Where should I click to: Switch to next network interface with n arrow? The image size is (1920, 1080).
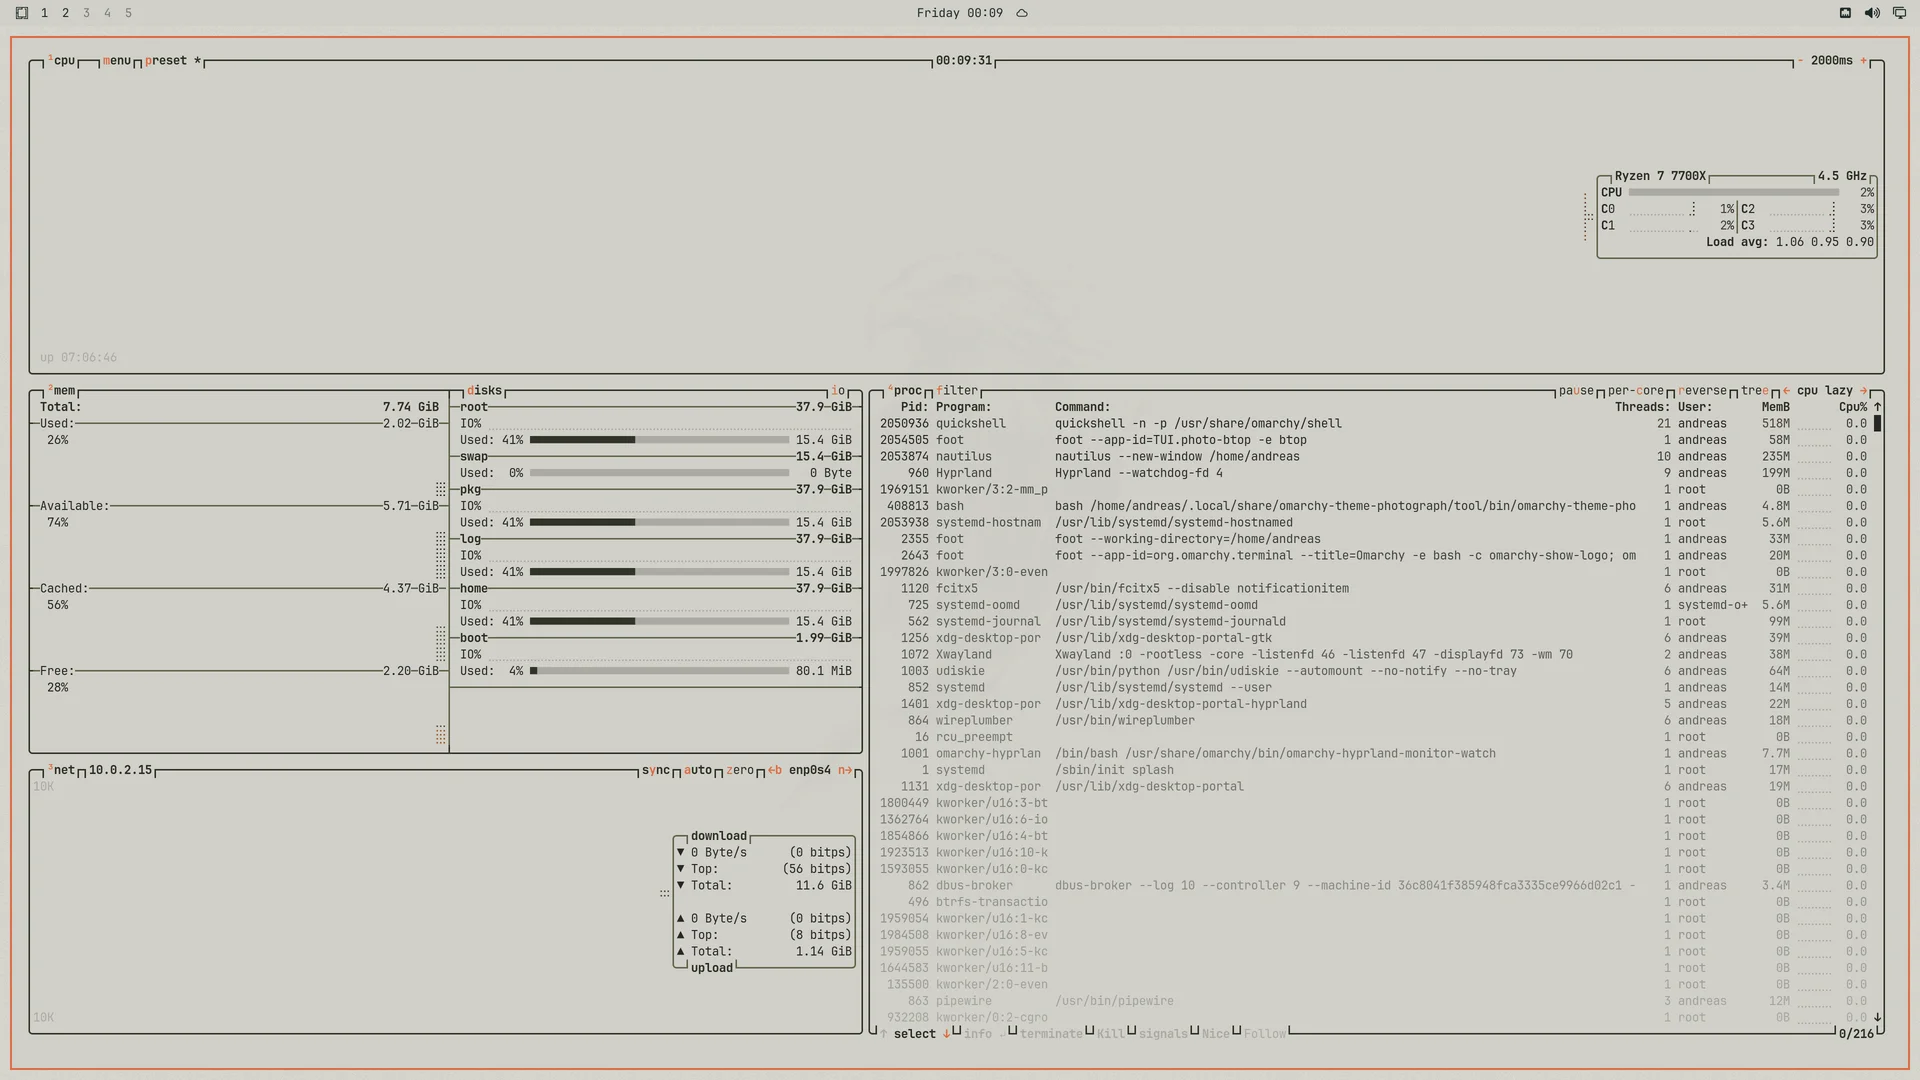(x=845, y=770)
